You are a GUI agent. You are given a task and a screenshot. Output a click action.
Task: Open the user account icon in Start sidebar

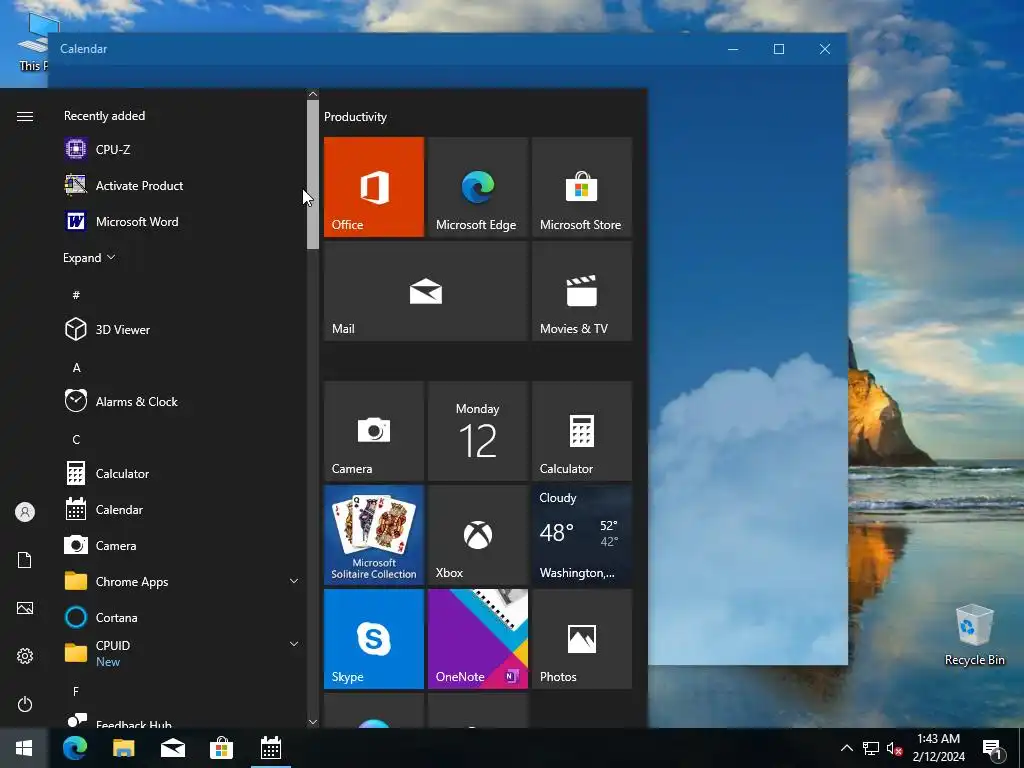pos(25,512)
